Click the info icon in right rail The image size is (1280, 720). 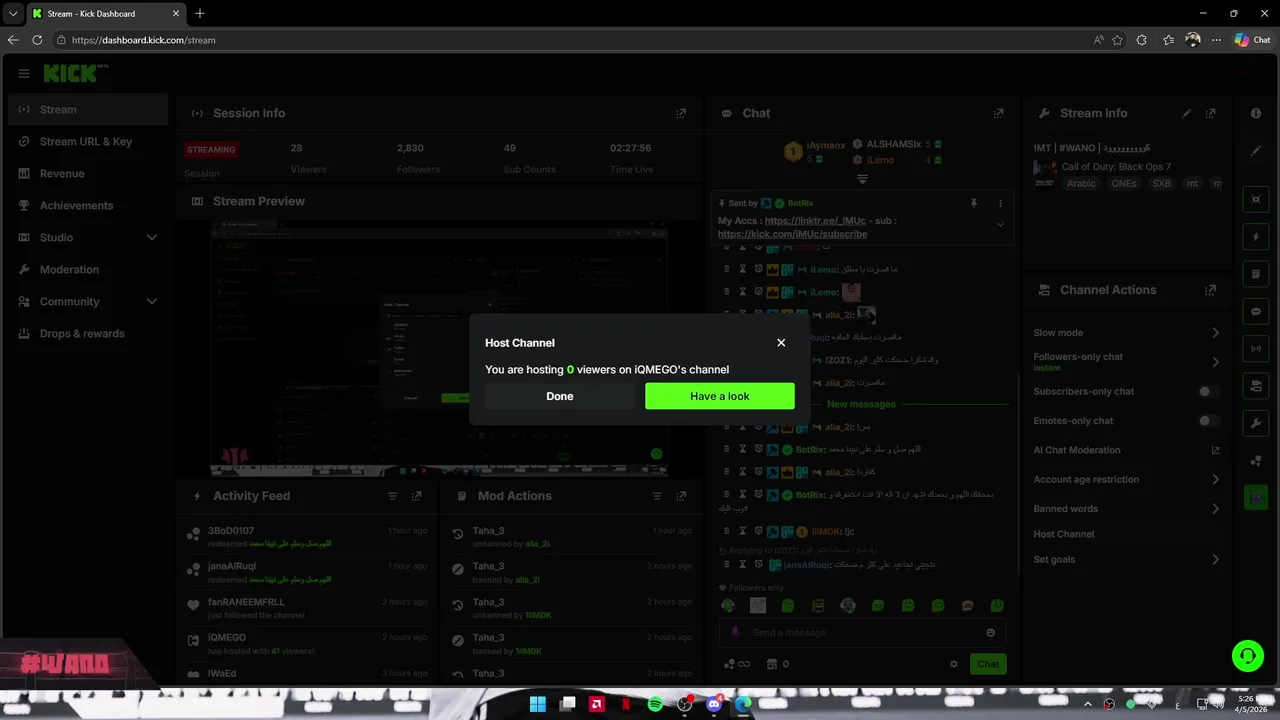click(x=1256, y=114)
